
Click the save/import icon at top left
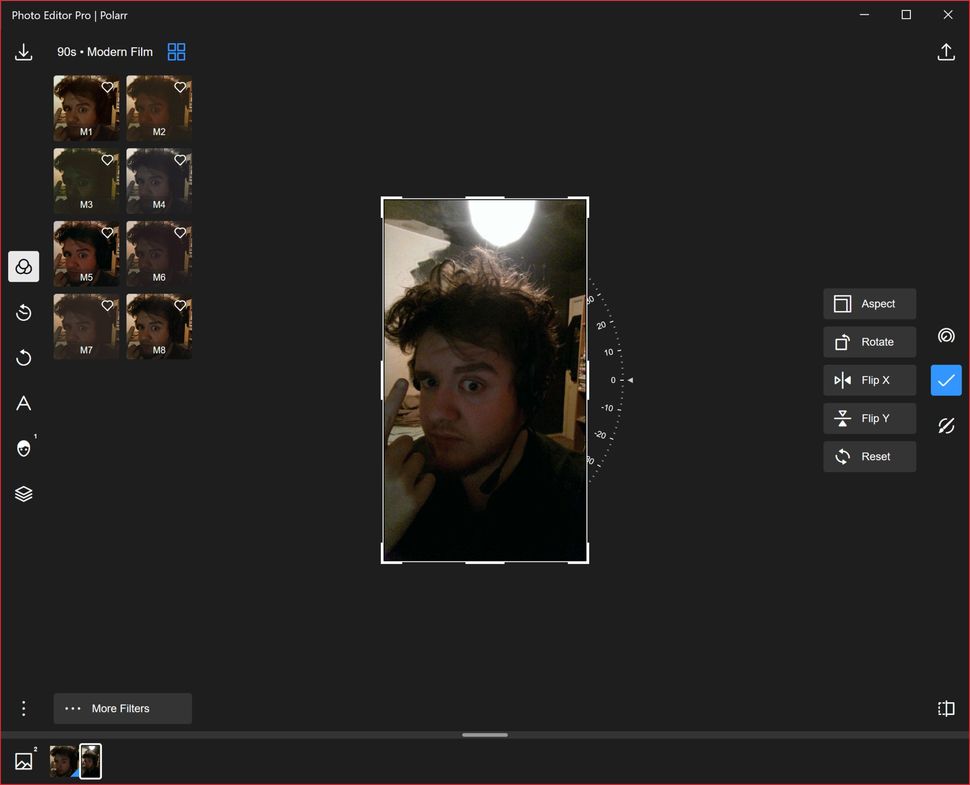point(23,51)
